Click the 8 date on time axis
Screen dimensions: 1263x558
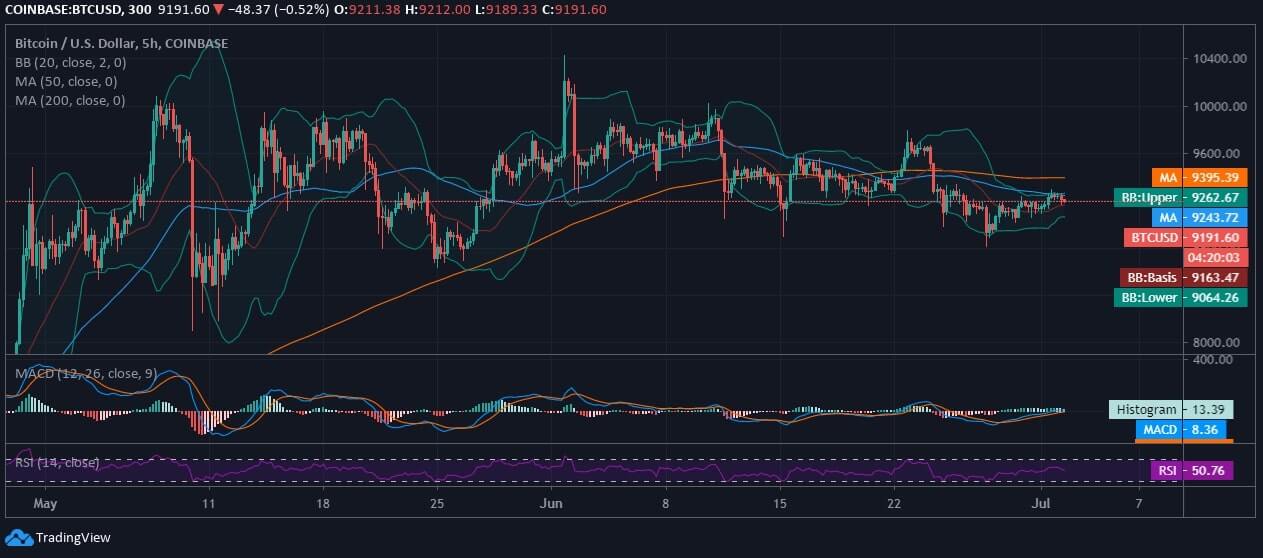(x=665, y=503)
